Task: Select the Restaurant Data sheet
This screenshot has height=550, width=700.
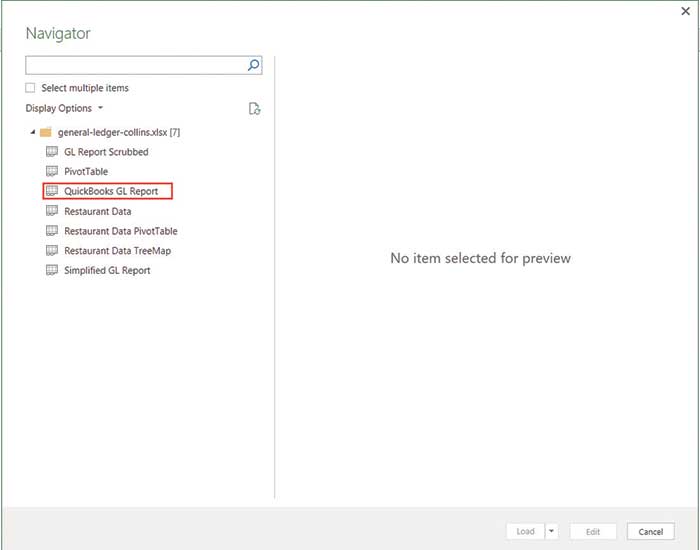Action: pyautogui.click(x=98, y=211)
